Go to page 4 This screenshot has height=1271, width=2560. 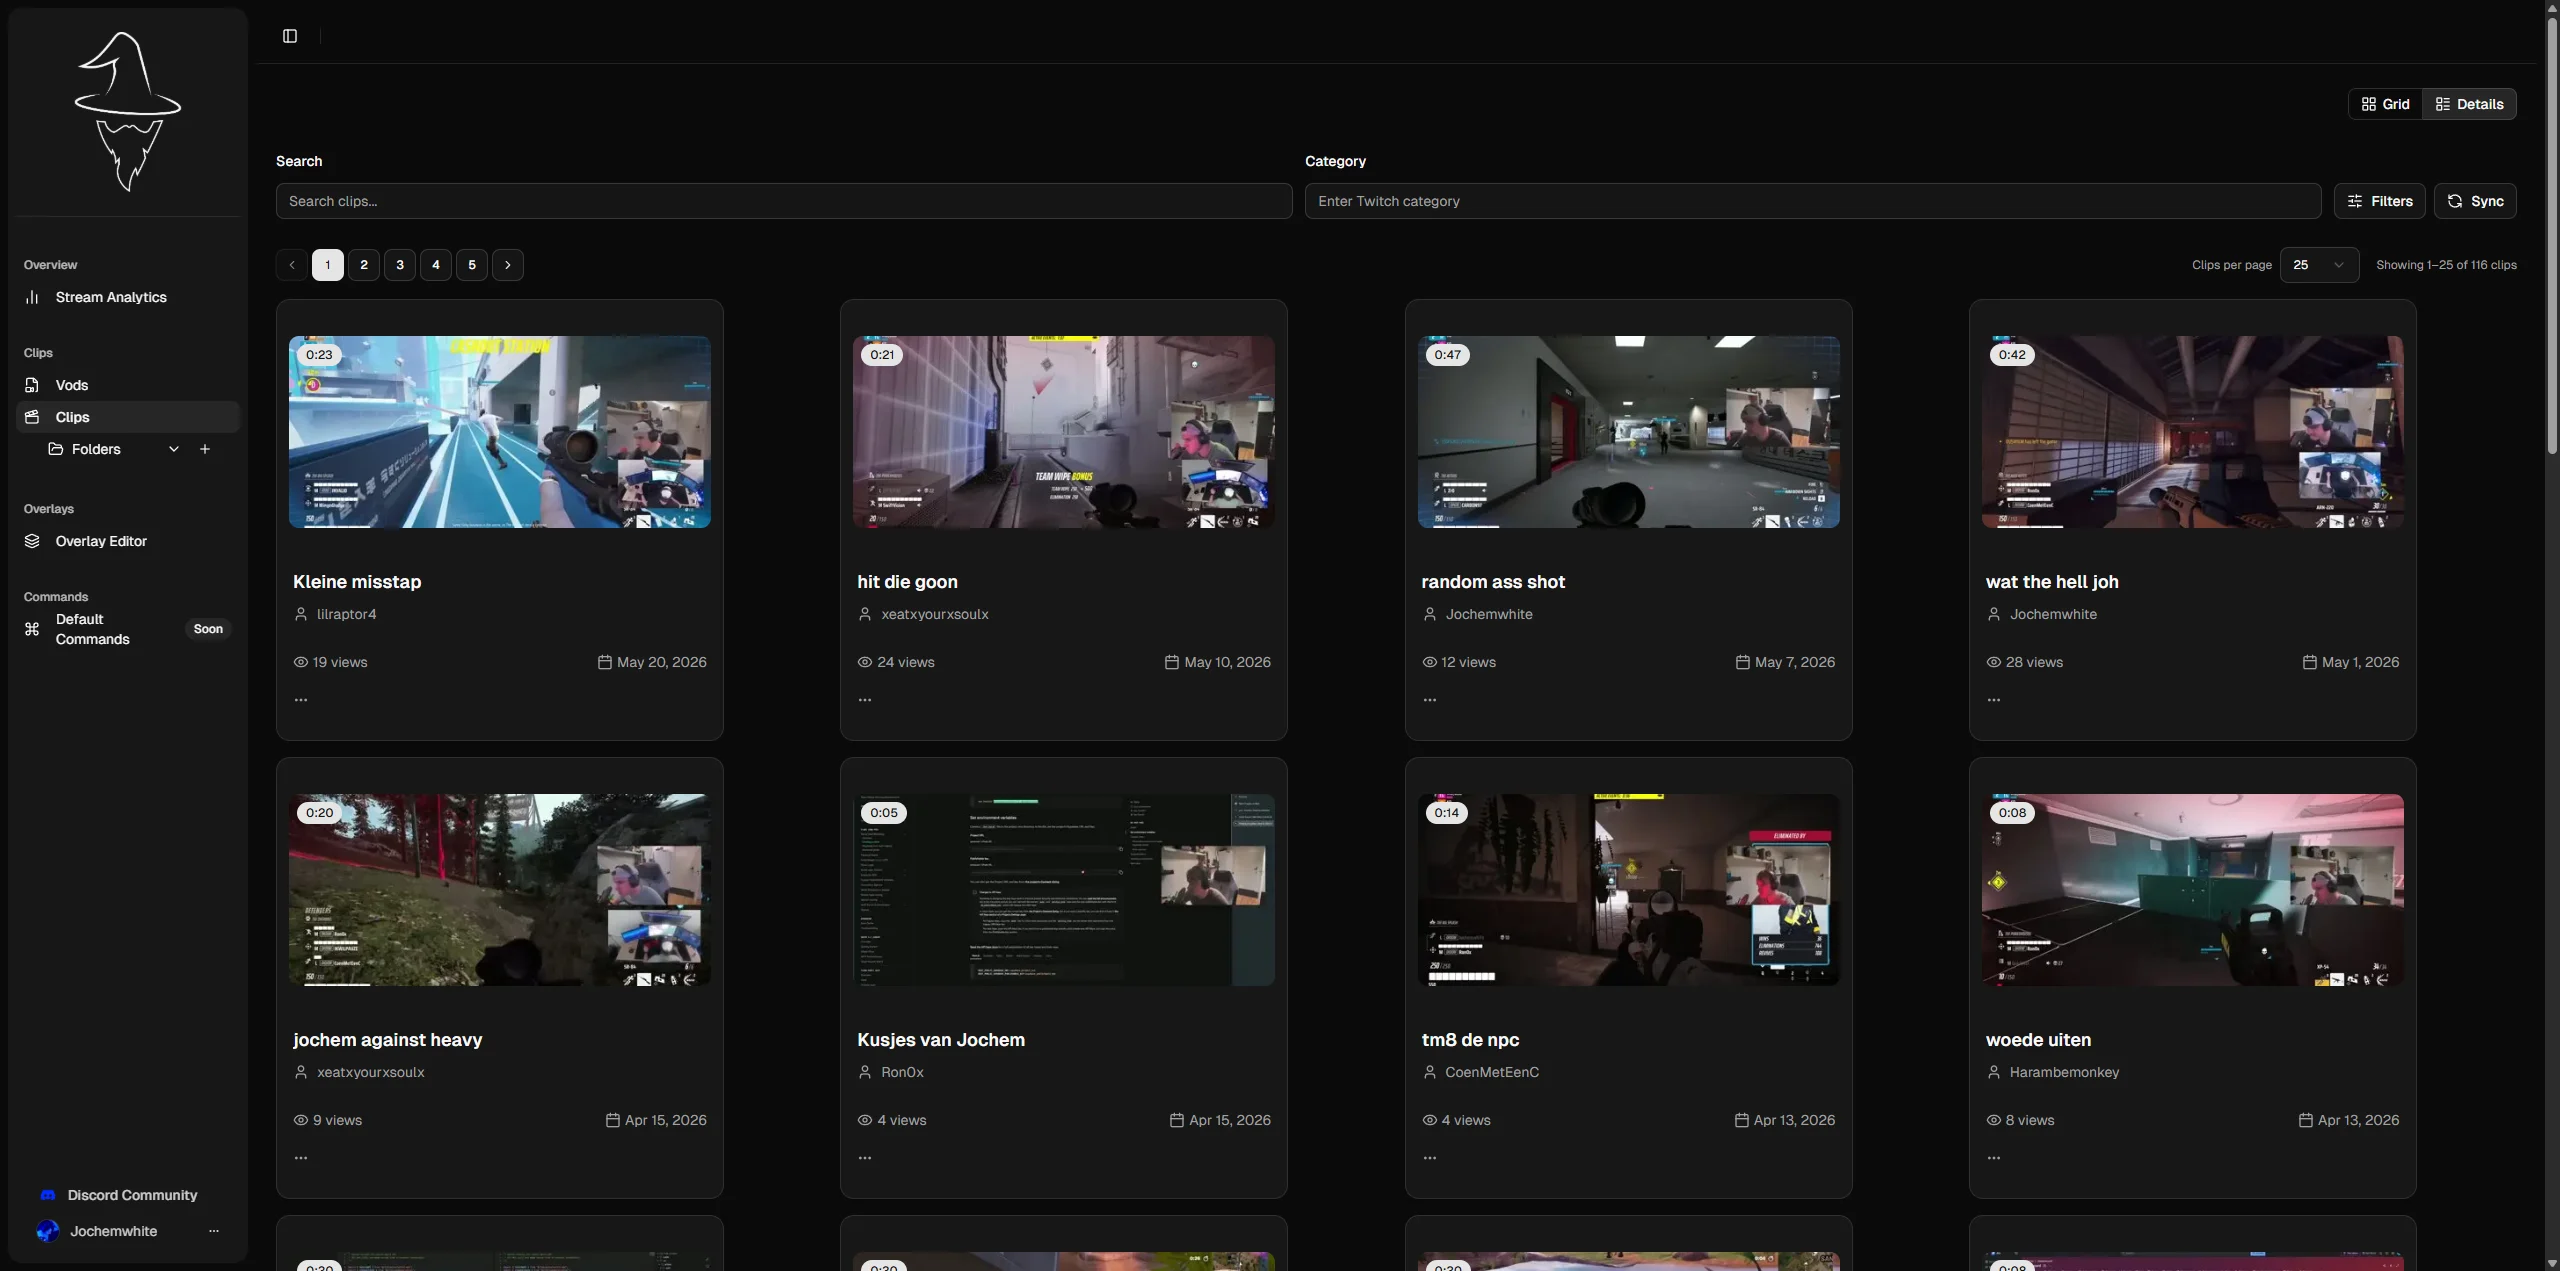(x=436, y=265)
